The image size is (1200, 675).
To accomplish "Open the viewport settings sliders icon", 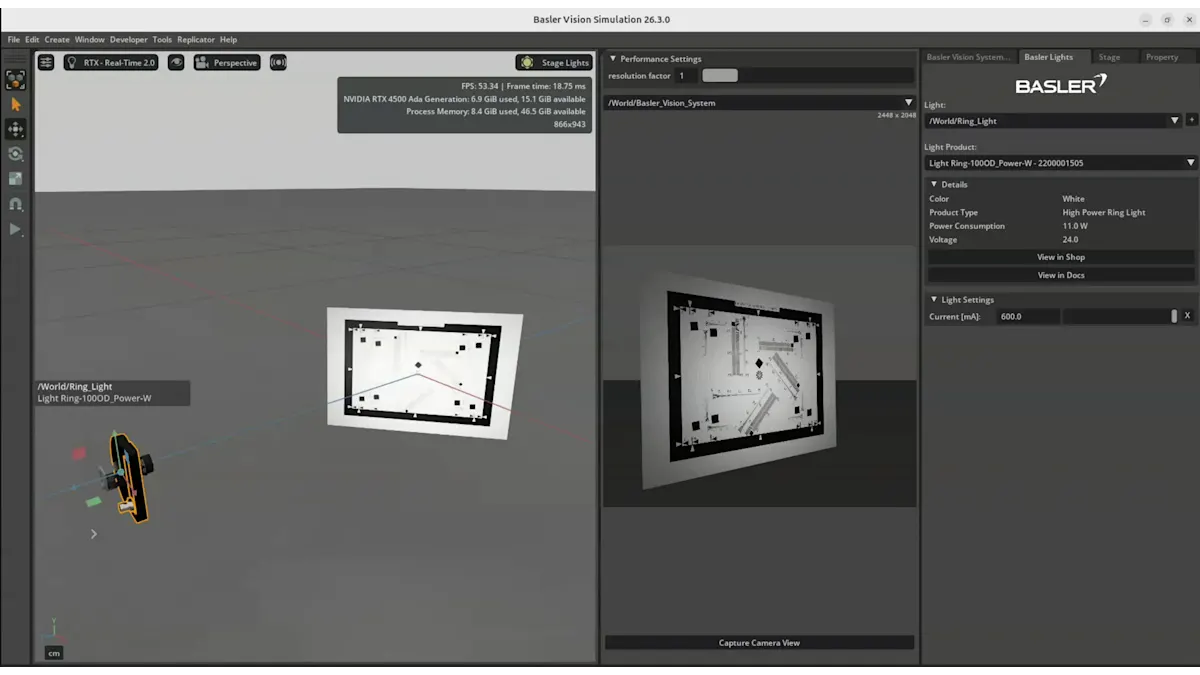I will point(46,62).
